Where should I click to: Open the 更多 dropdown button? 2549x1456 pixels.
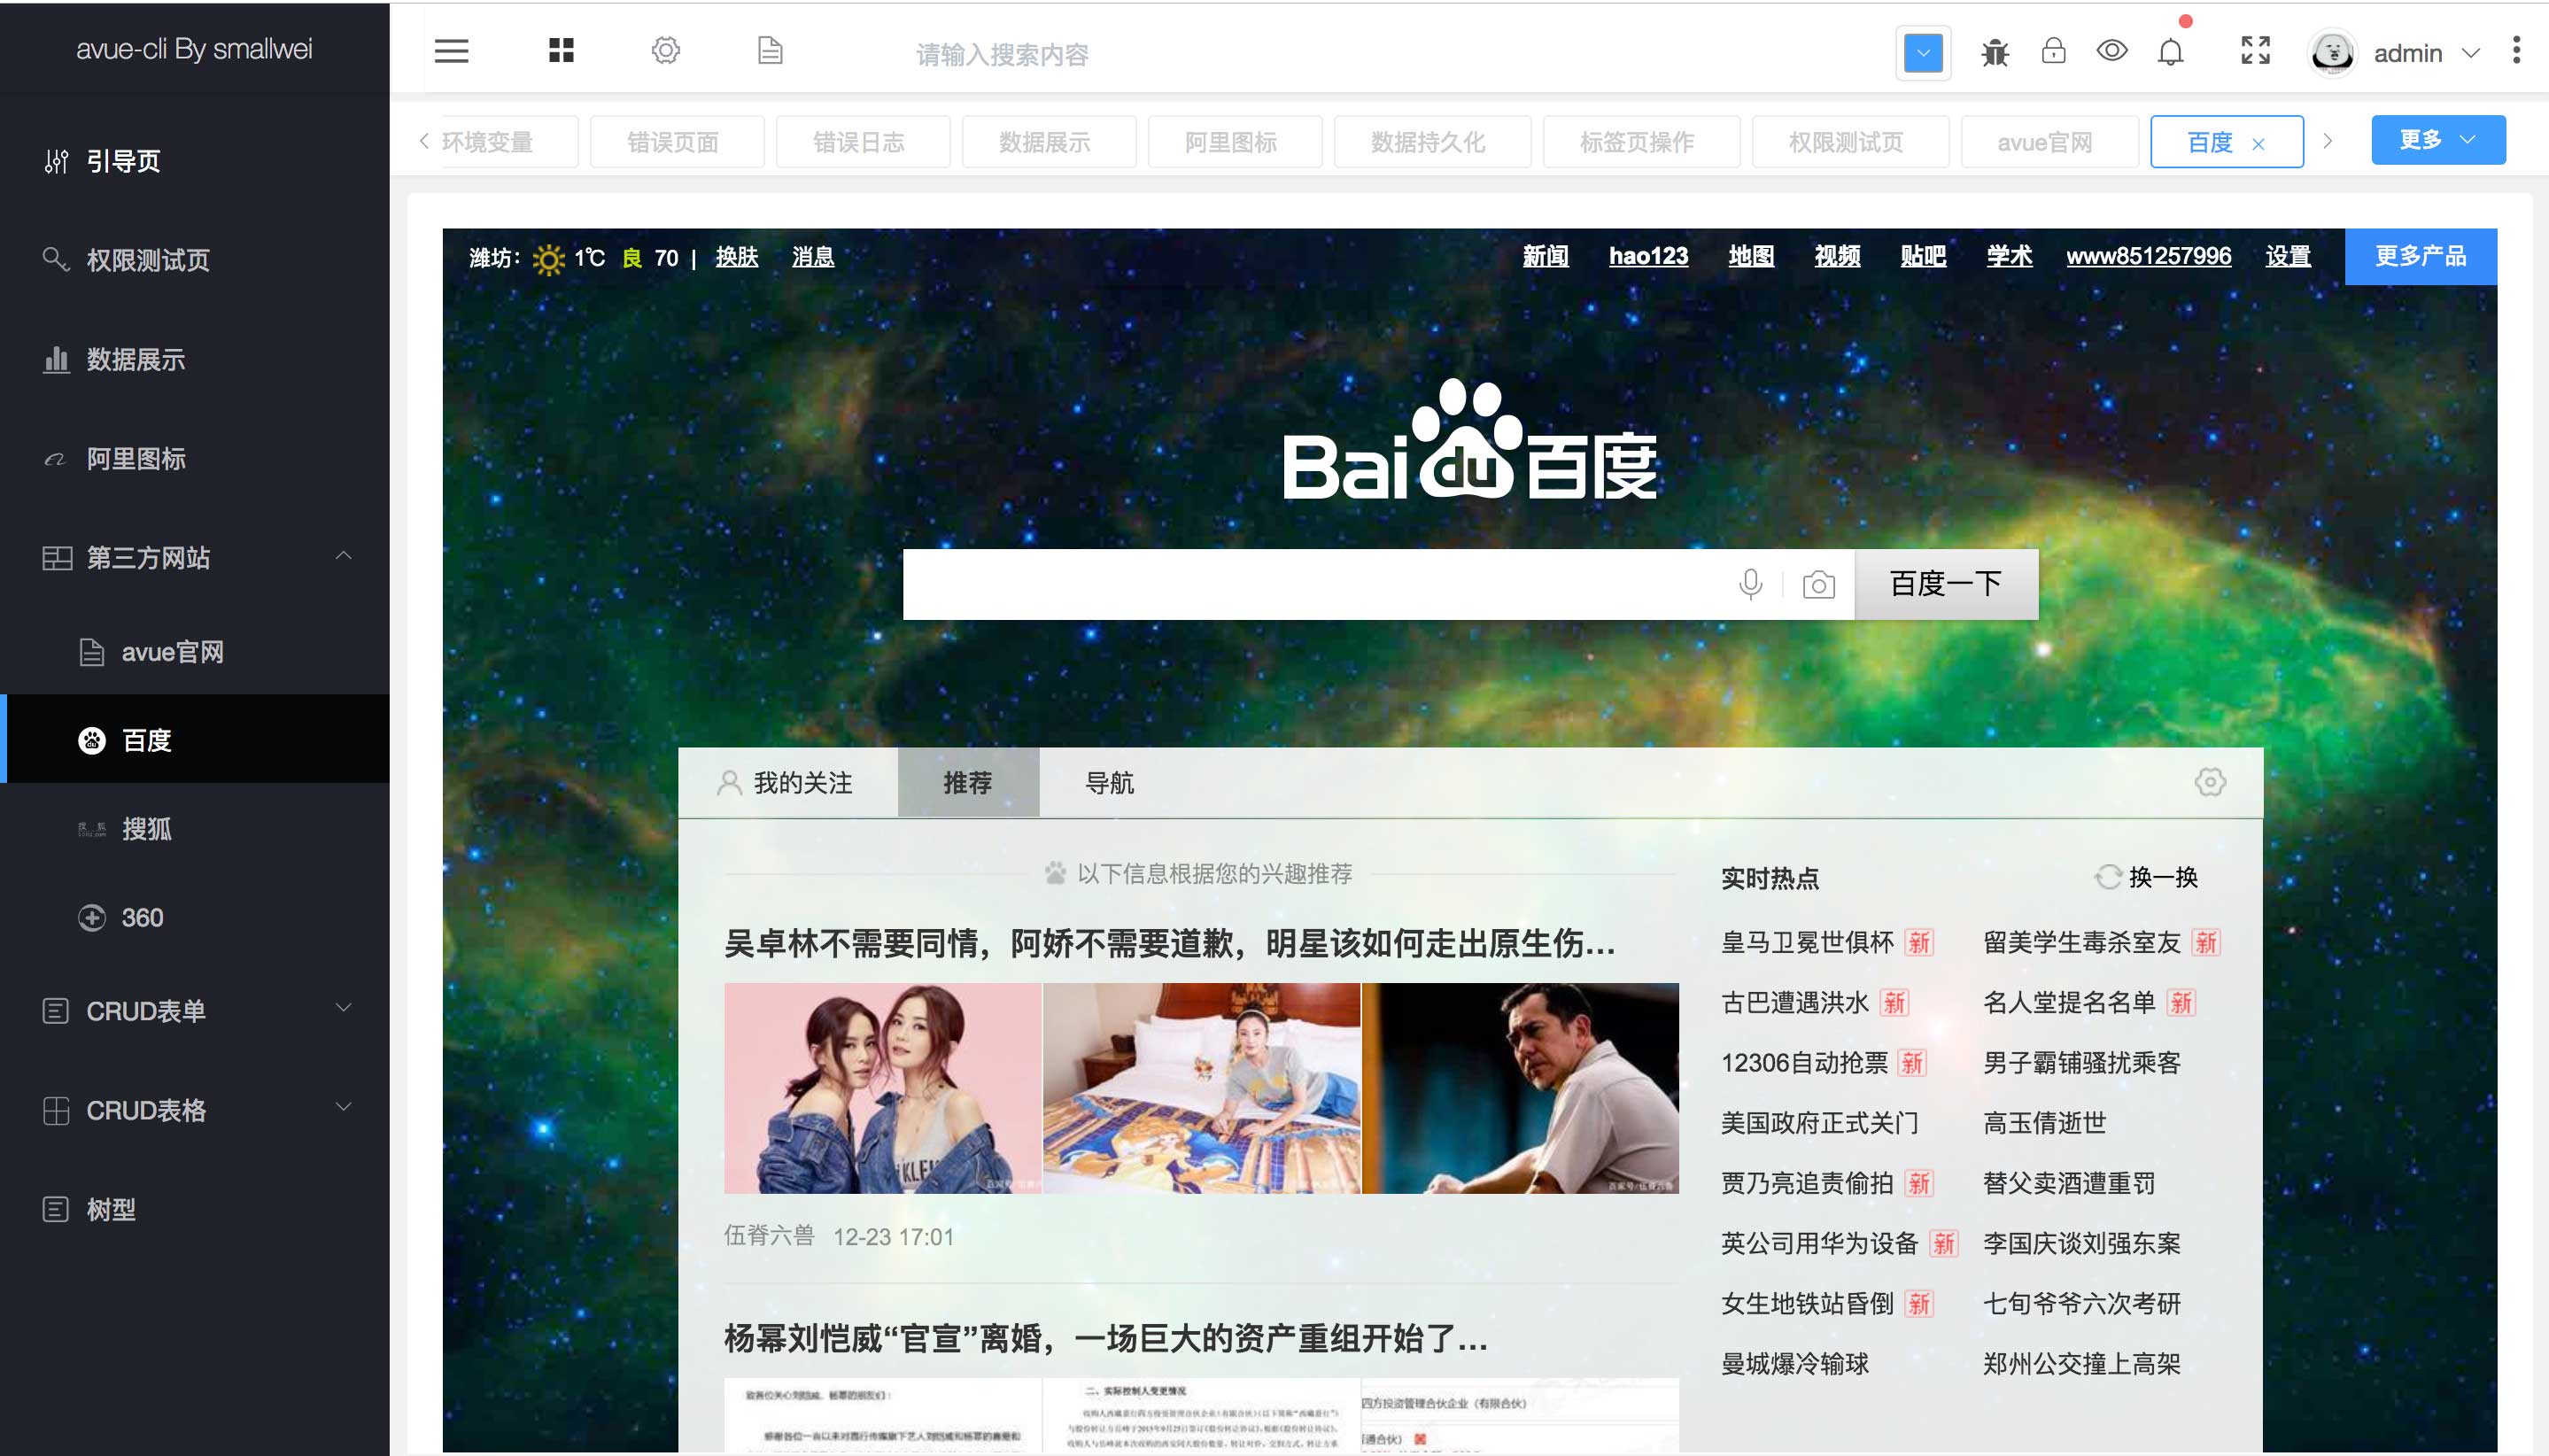tap(2437, 140)
